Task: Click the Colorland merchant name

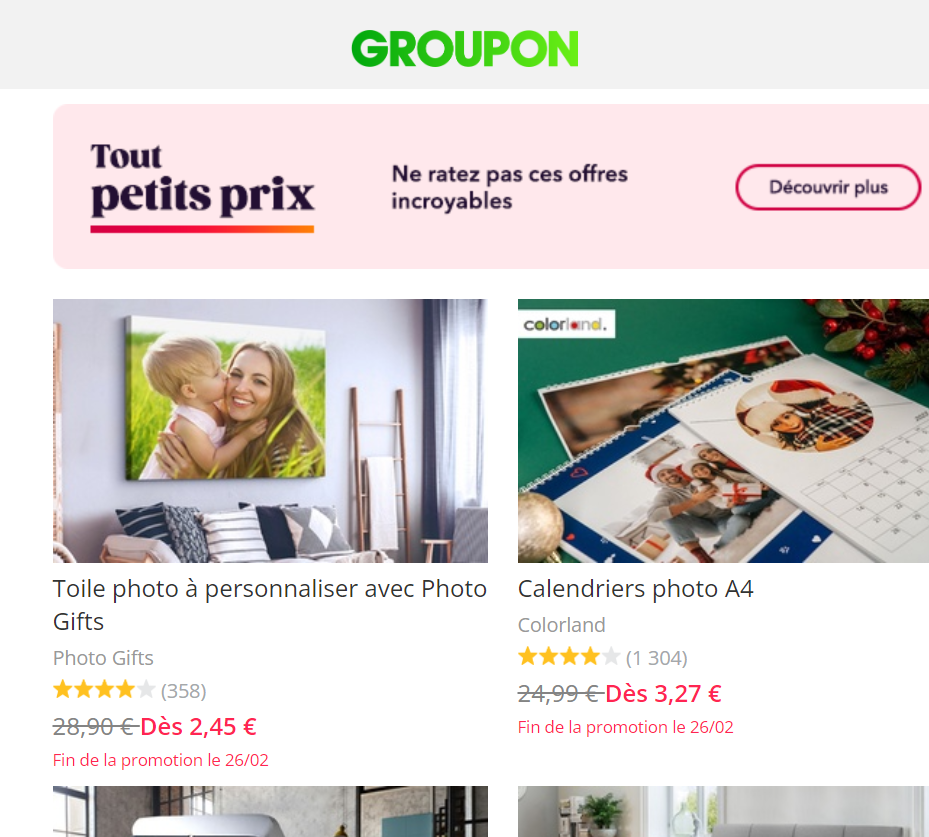Action: 562,625
